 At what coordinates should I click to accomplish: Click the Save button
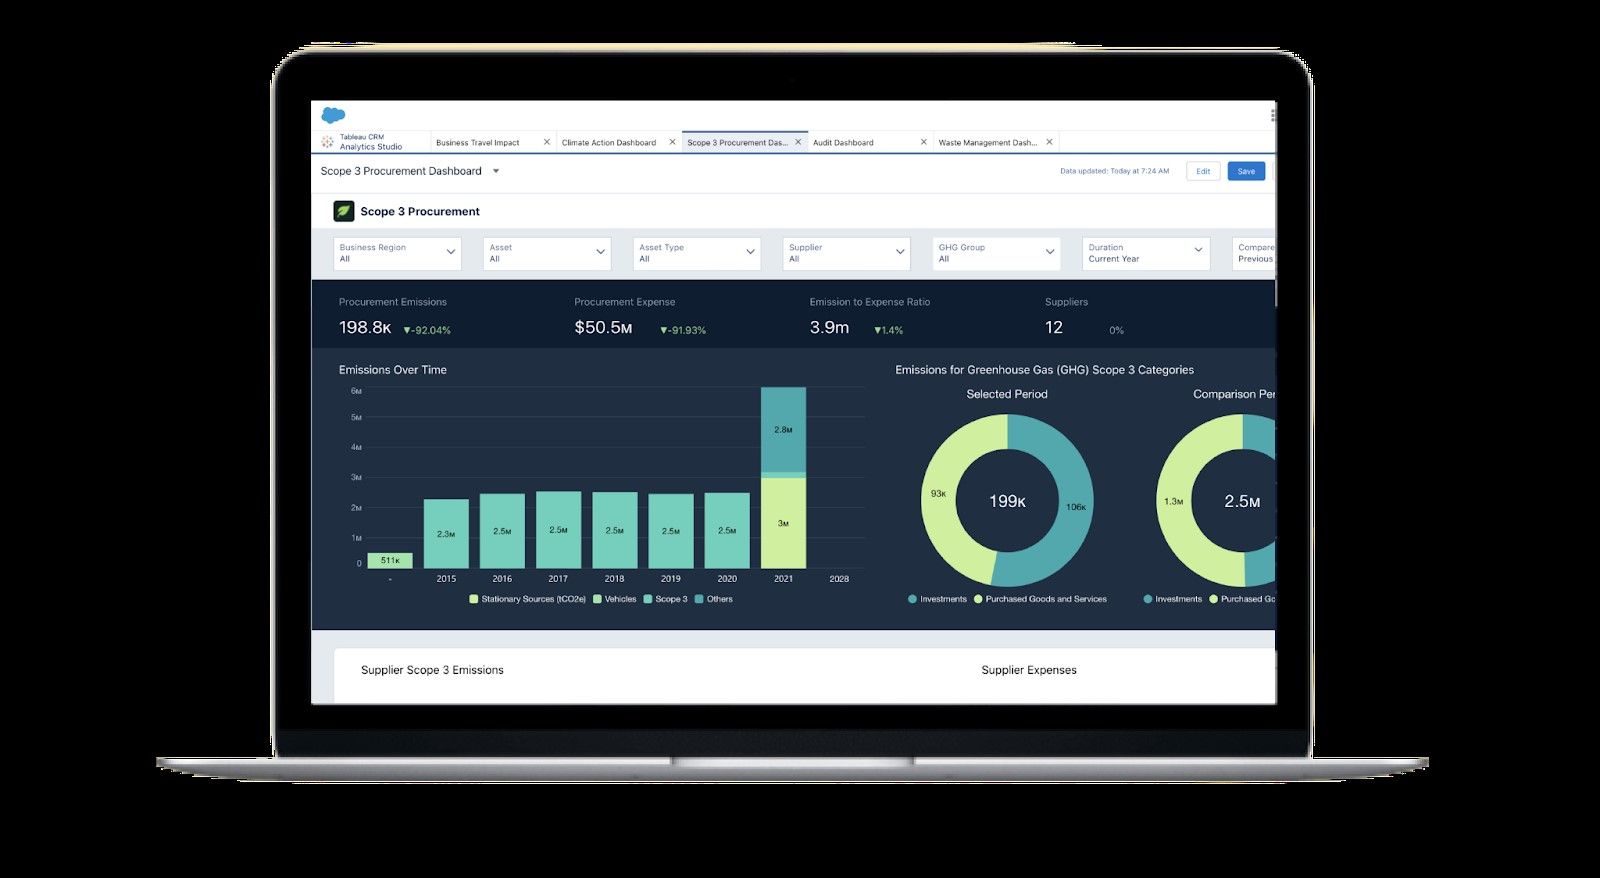[x=1246, y=171]
